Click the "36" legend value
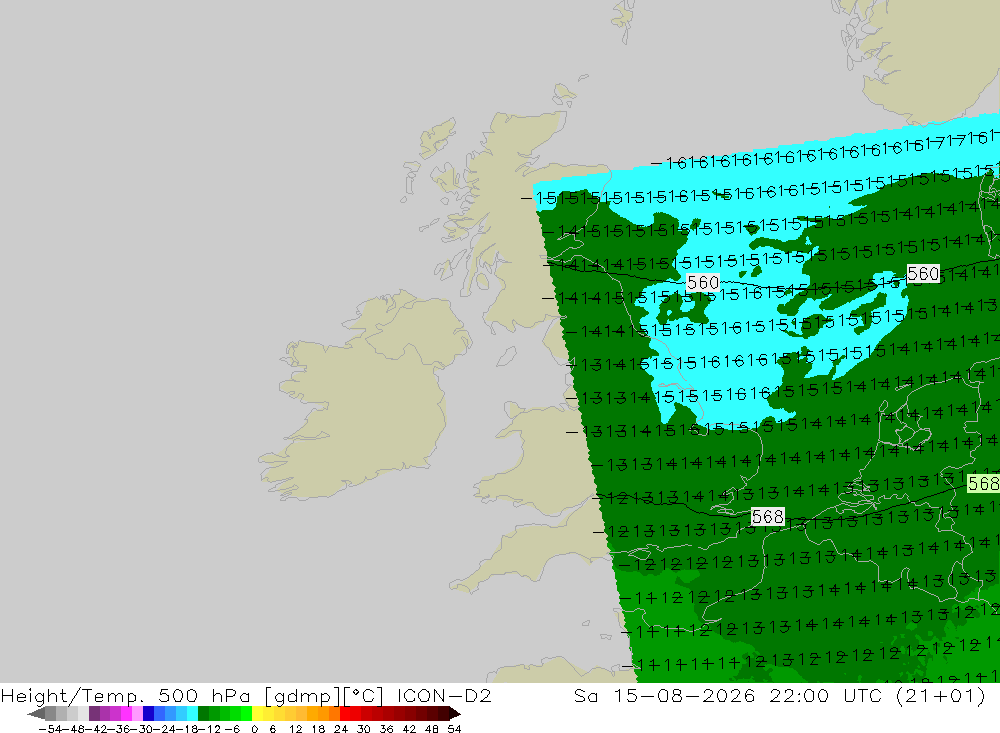The width and height of the screenshot is (1000, 733). click(x=386, y=729)
